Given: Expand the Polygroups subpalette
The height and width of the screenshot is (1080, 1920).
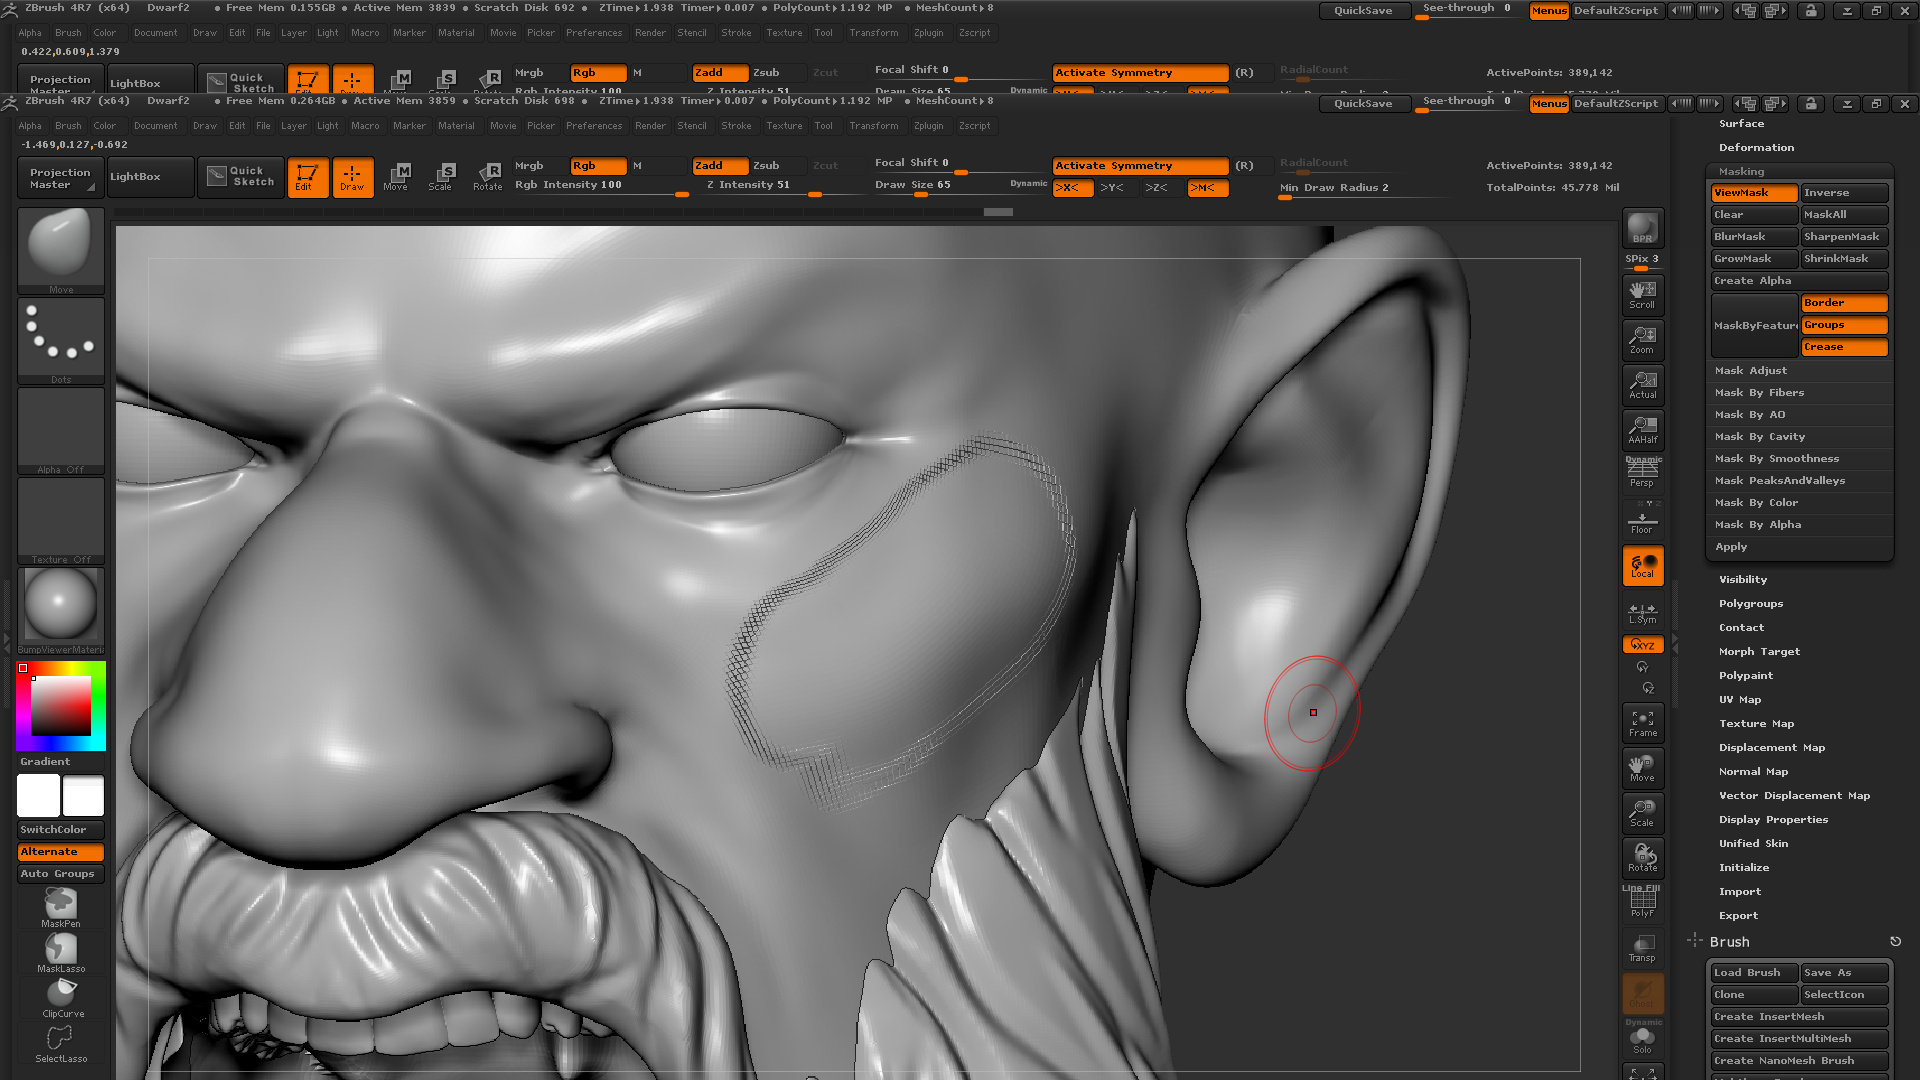Looking at the screenshot, I should point(1751,603).
